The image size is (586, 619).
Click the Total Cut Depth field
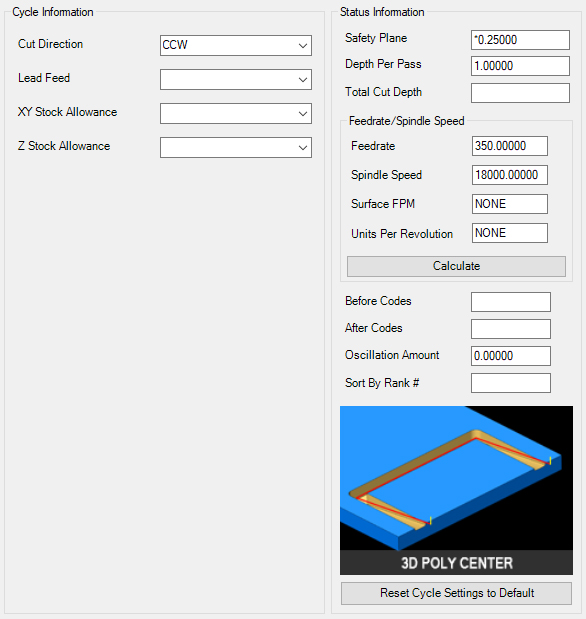520,93
